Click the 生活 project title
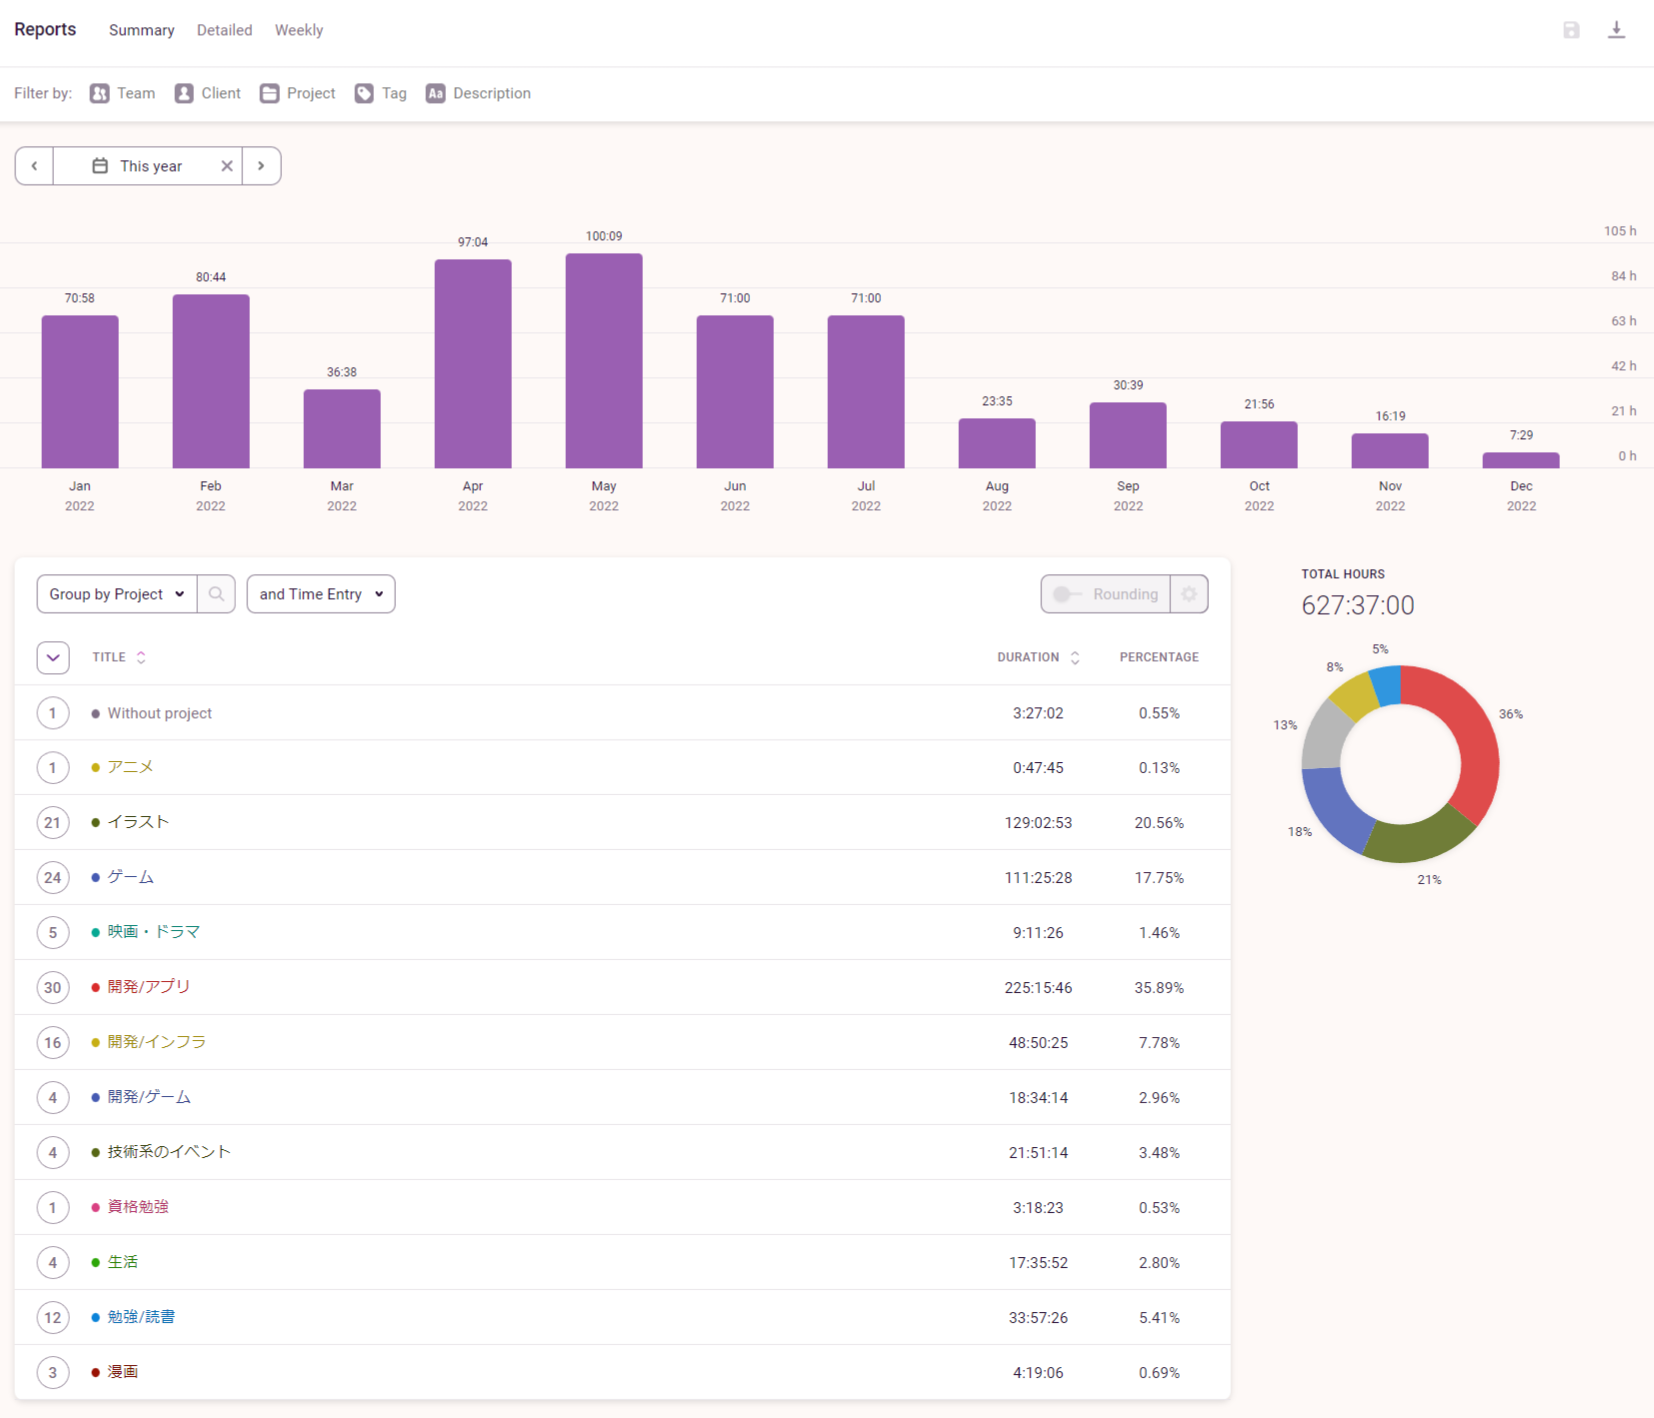Image resolution: width=1654 pixels, height=1418 pixels. point(123,1262)
